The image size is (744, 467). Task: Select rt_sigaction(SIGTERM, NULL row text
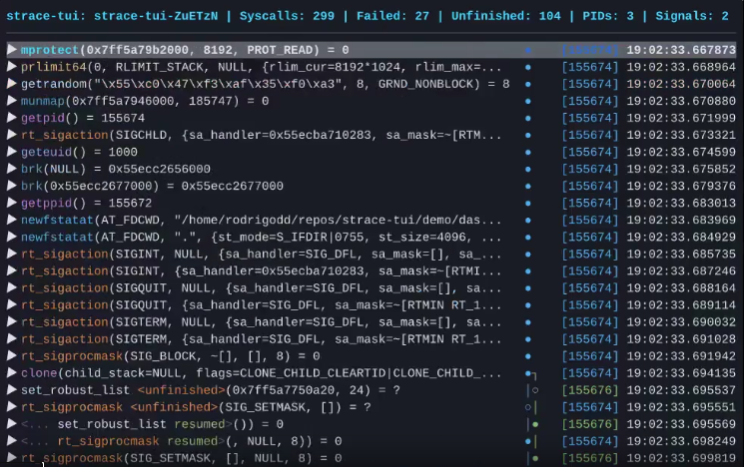pos(261,322)
